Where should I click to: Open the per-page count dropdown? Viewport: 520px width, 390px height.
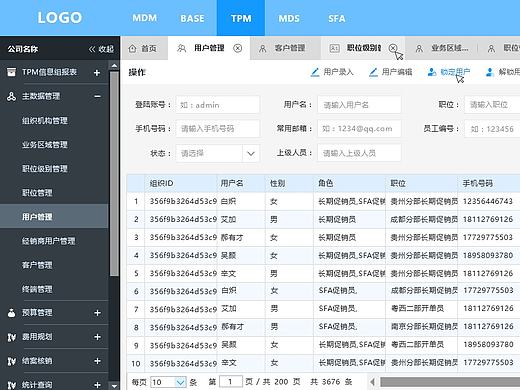pyautogui.click(x=168, y=382)
